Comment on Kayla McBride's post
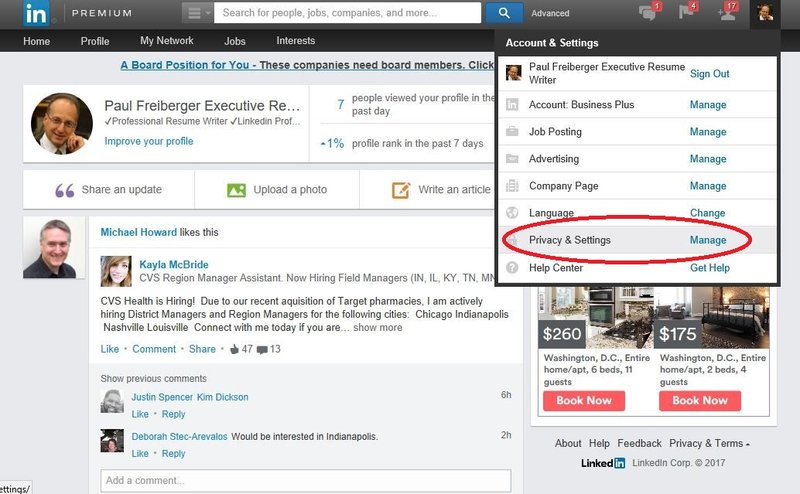Image resolution: width=800 pixels, height=494 pixels. coord(154,349)
